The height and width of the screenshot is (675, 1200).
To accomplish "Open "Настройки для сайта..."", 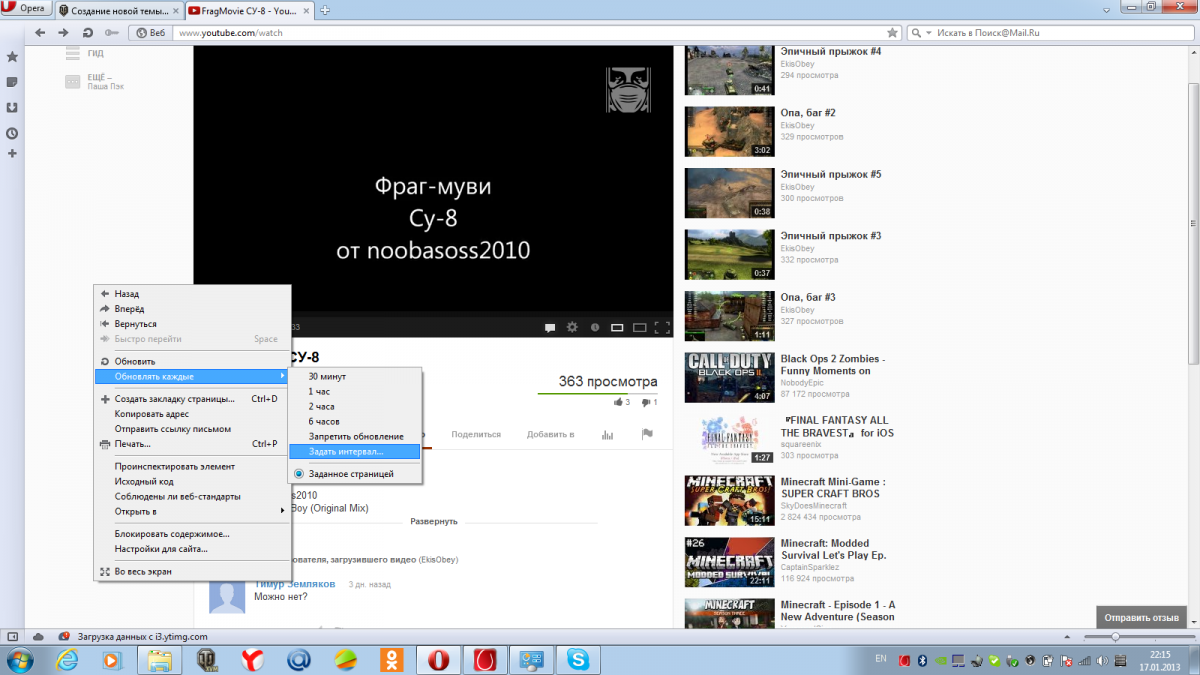I will click(x=192, y=549).
